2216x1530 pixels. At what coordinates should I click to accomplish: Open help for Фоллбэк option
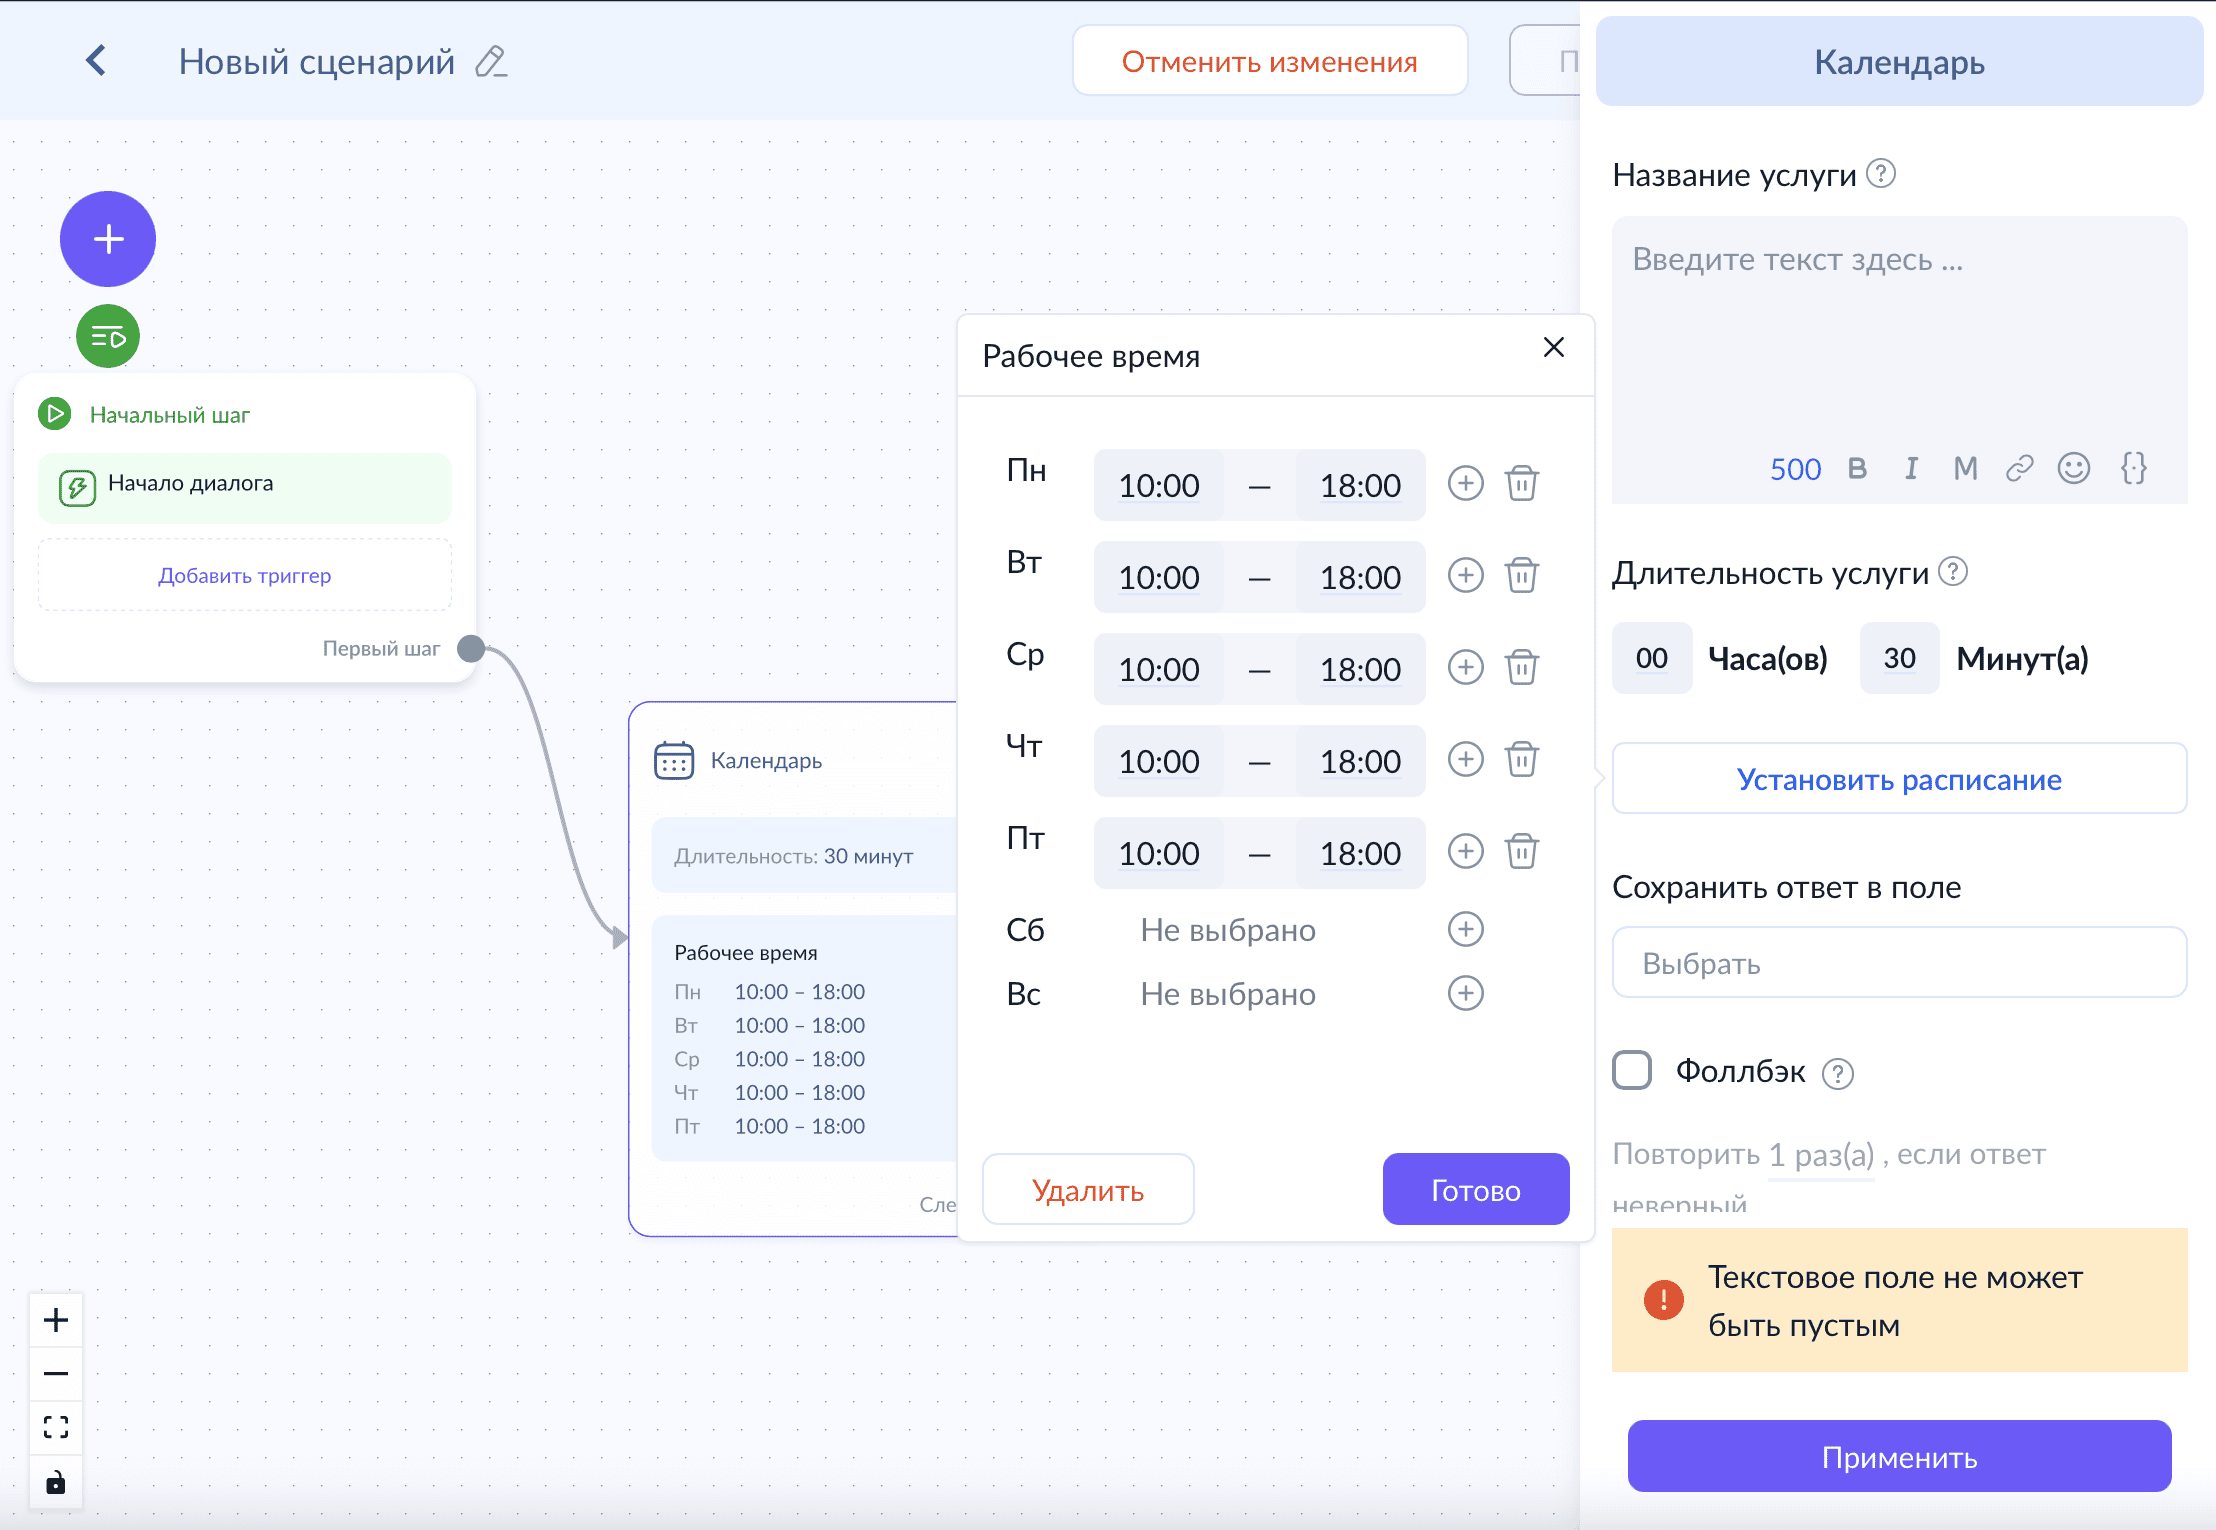pos(1838,1073)
